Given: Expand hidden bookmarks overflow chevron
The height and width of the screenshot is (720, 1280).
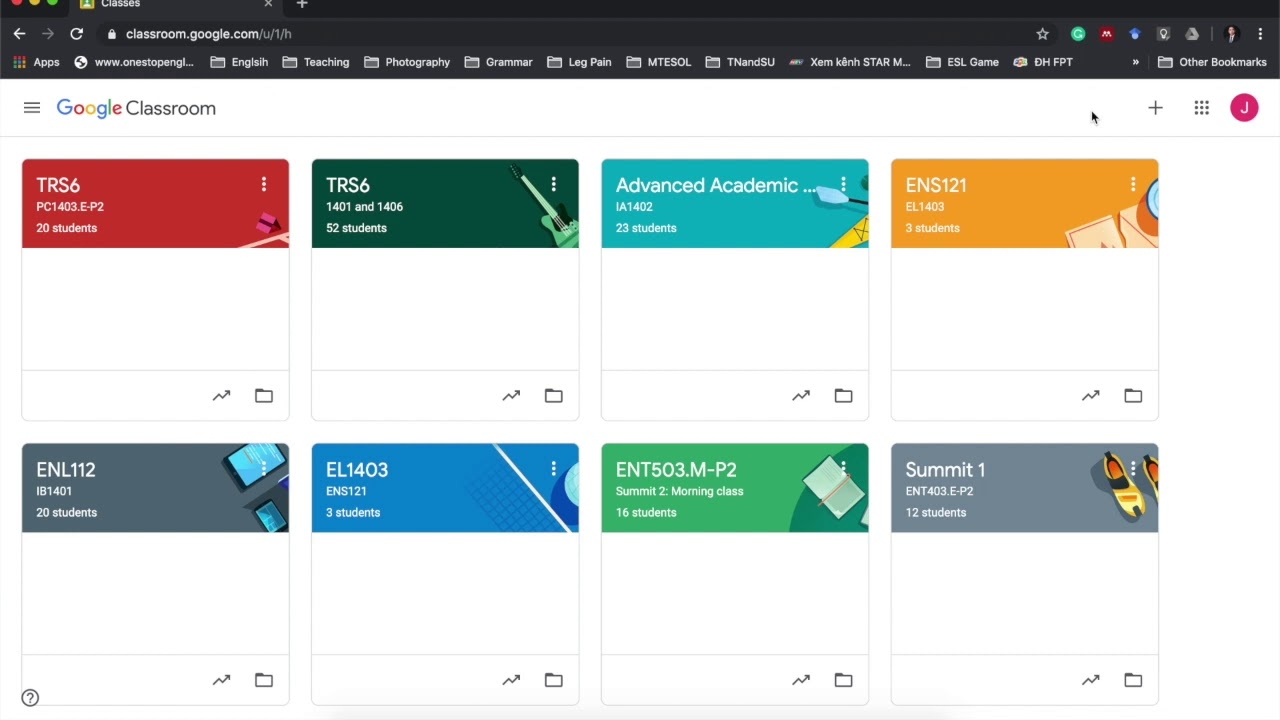Looking at the screenshot, I should [1135, 62].
